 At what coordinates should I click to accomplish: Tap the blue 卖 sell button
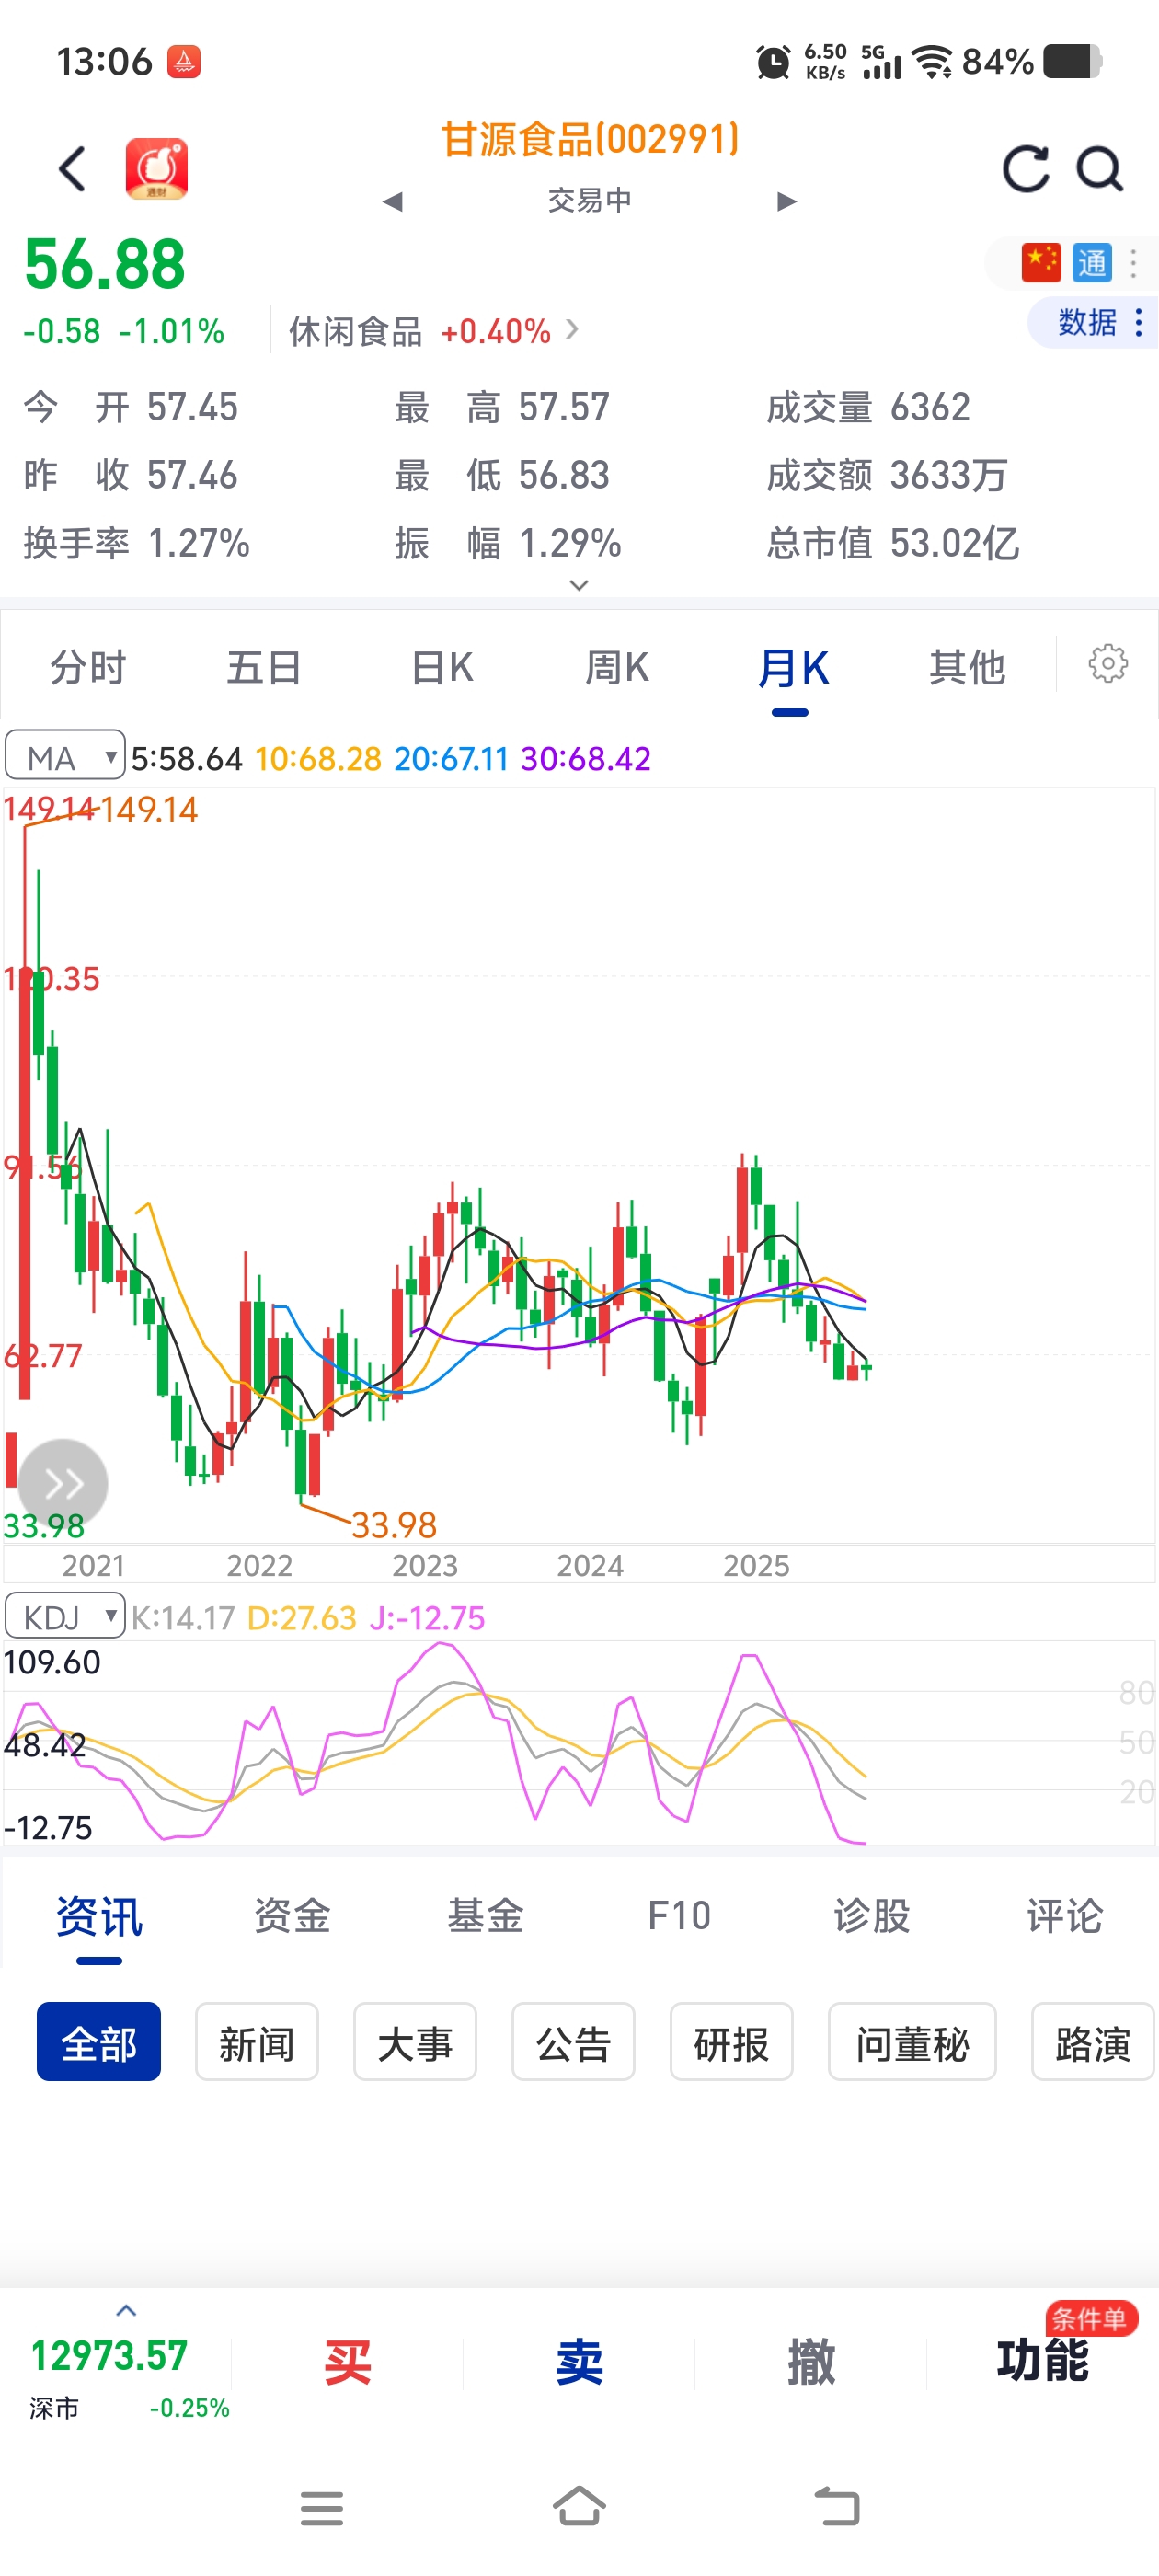click(579, 2362)
